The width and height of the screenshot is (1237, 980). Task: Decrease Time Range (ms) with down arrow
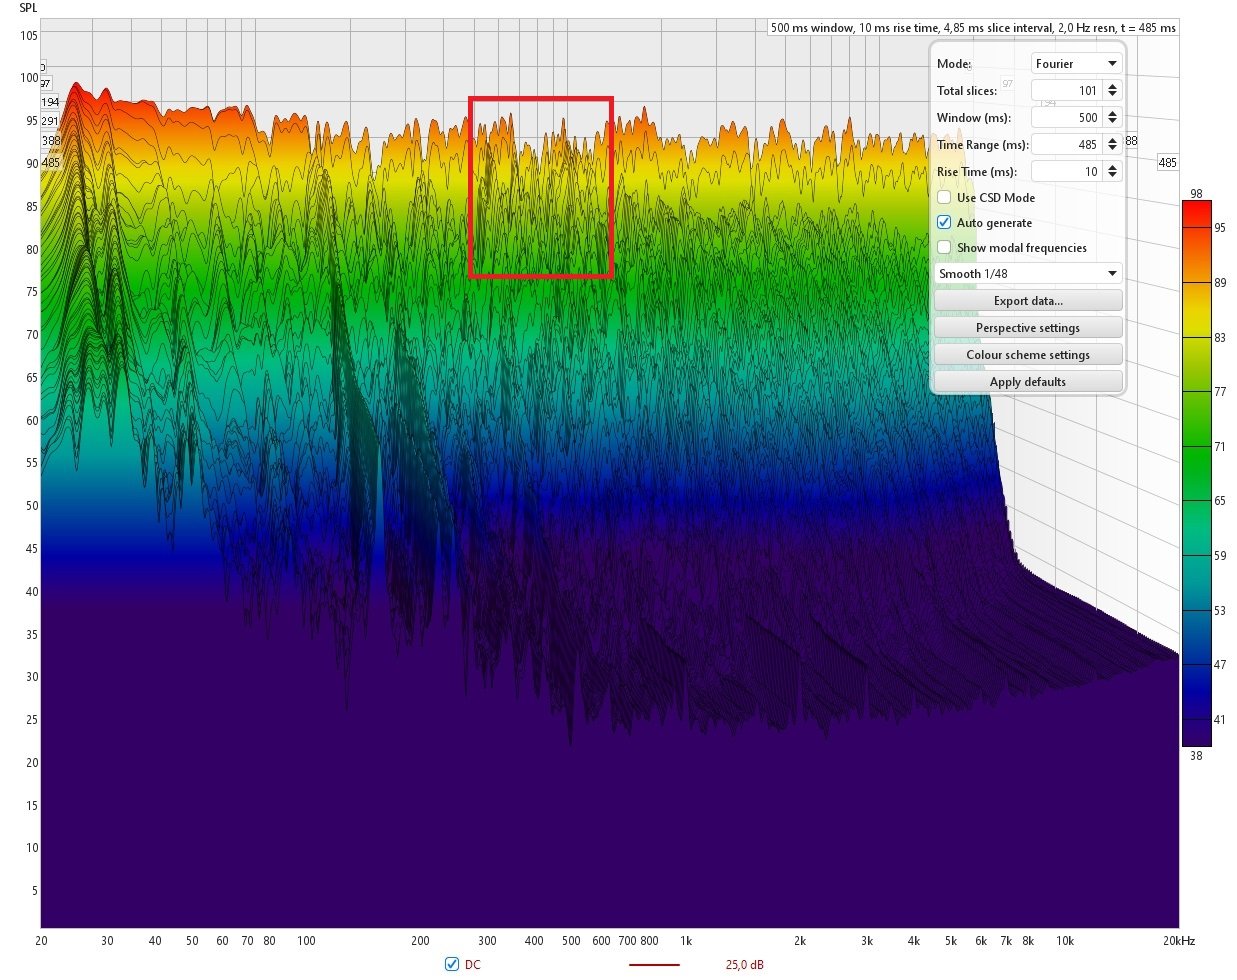tap(1112, 149)
